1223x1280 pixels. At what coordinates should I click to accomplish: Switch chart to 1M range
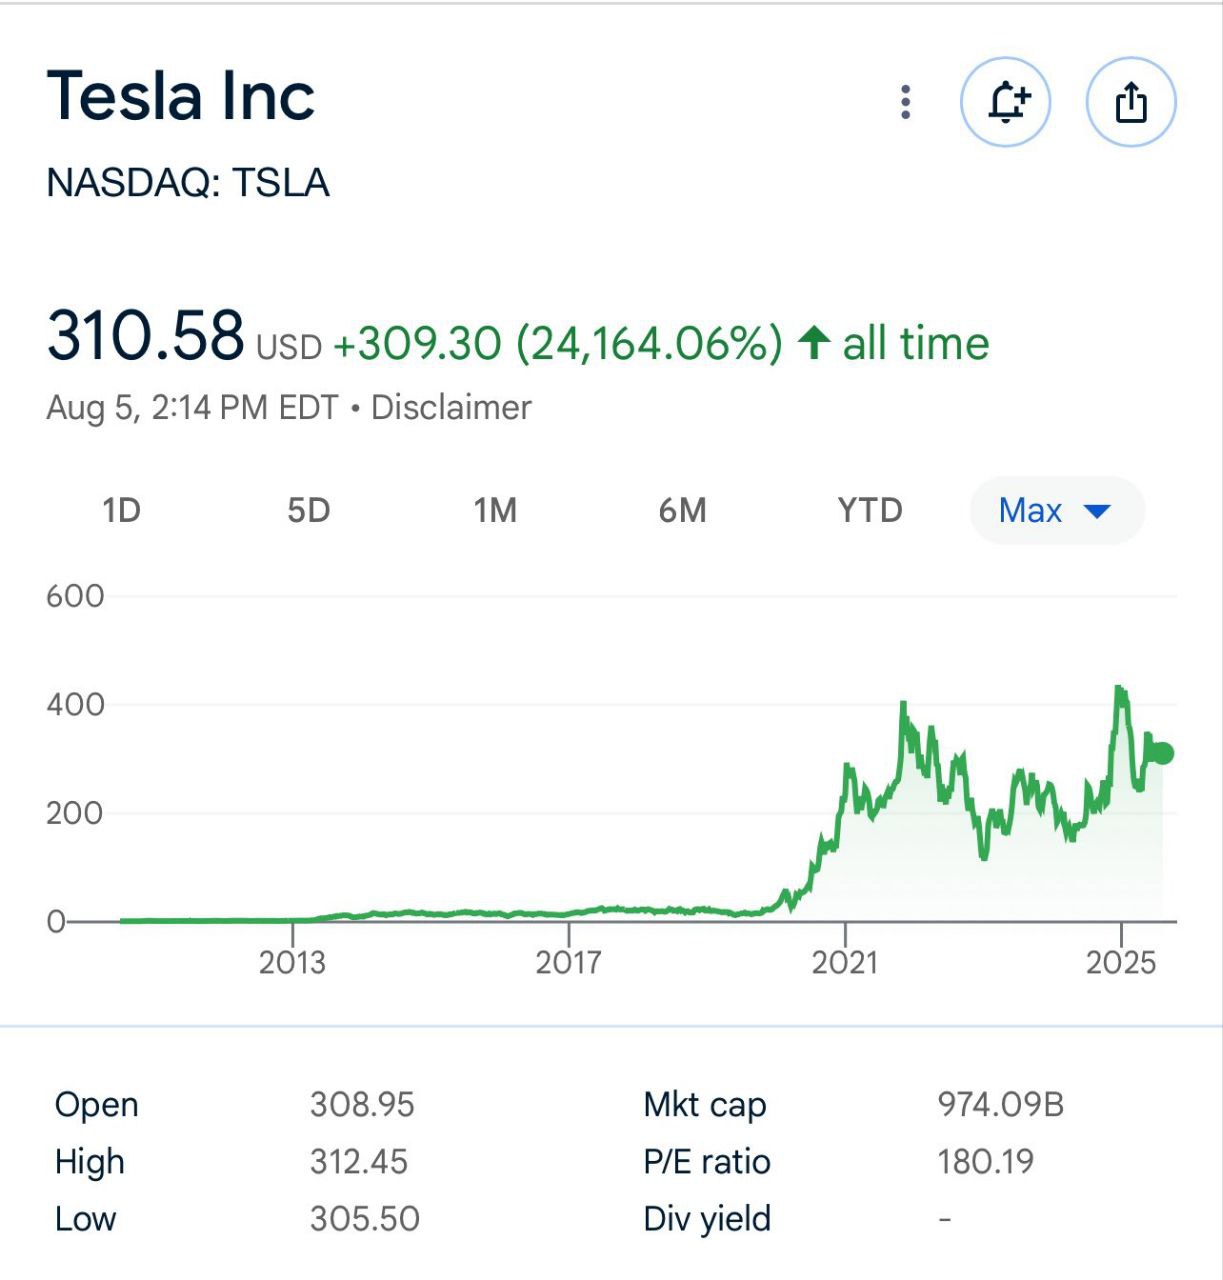point(495,510)
